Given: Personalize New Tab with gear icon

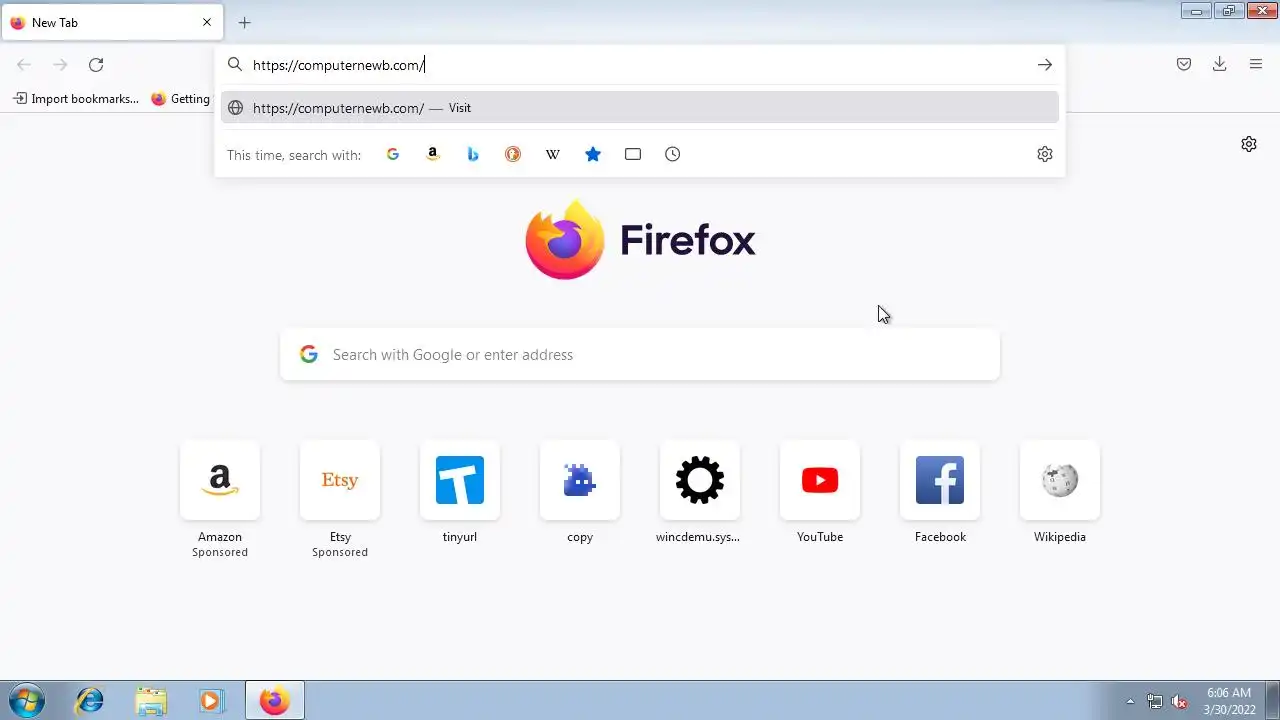Looking at the screenshot, I should (x=1249, y=144).
